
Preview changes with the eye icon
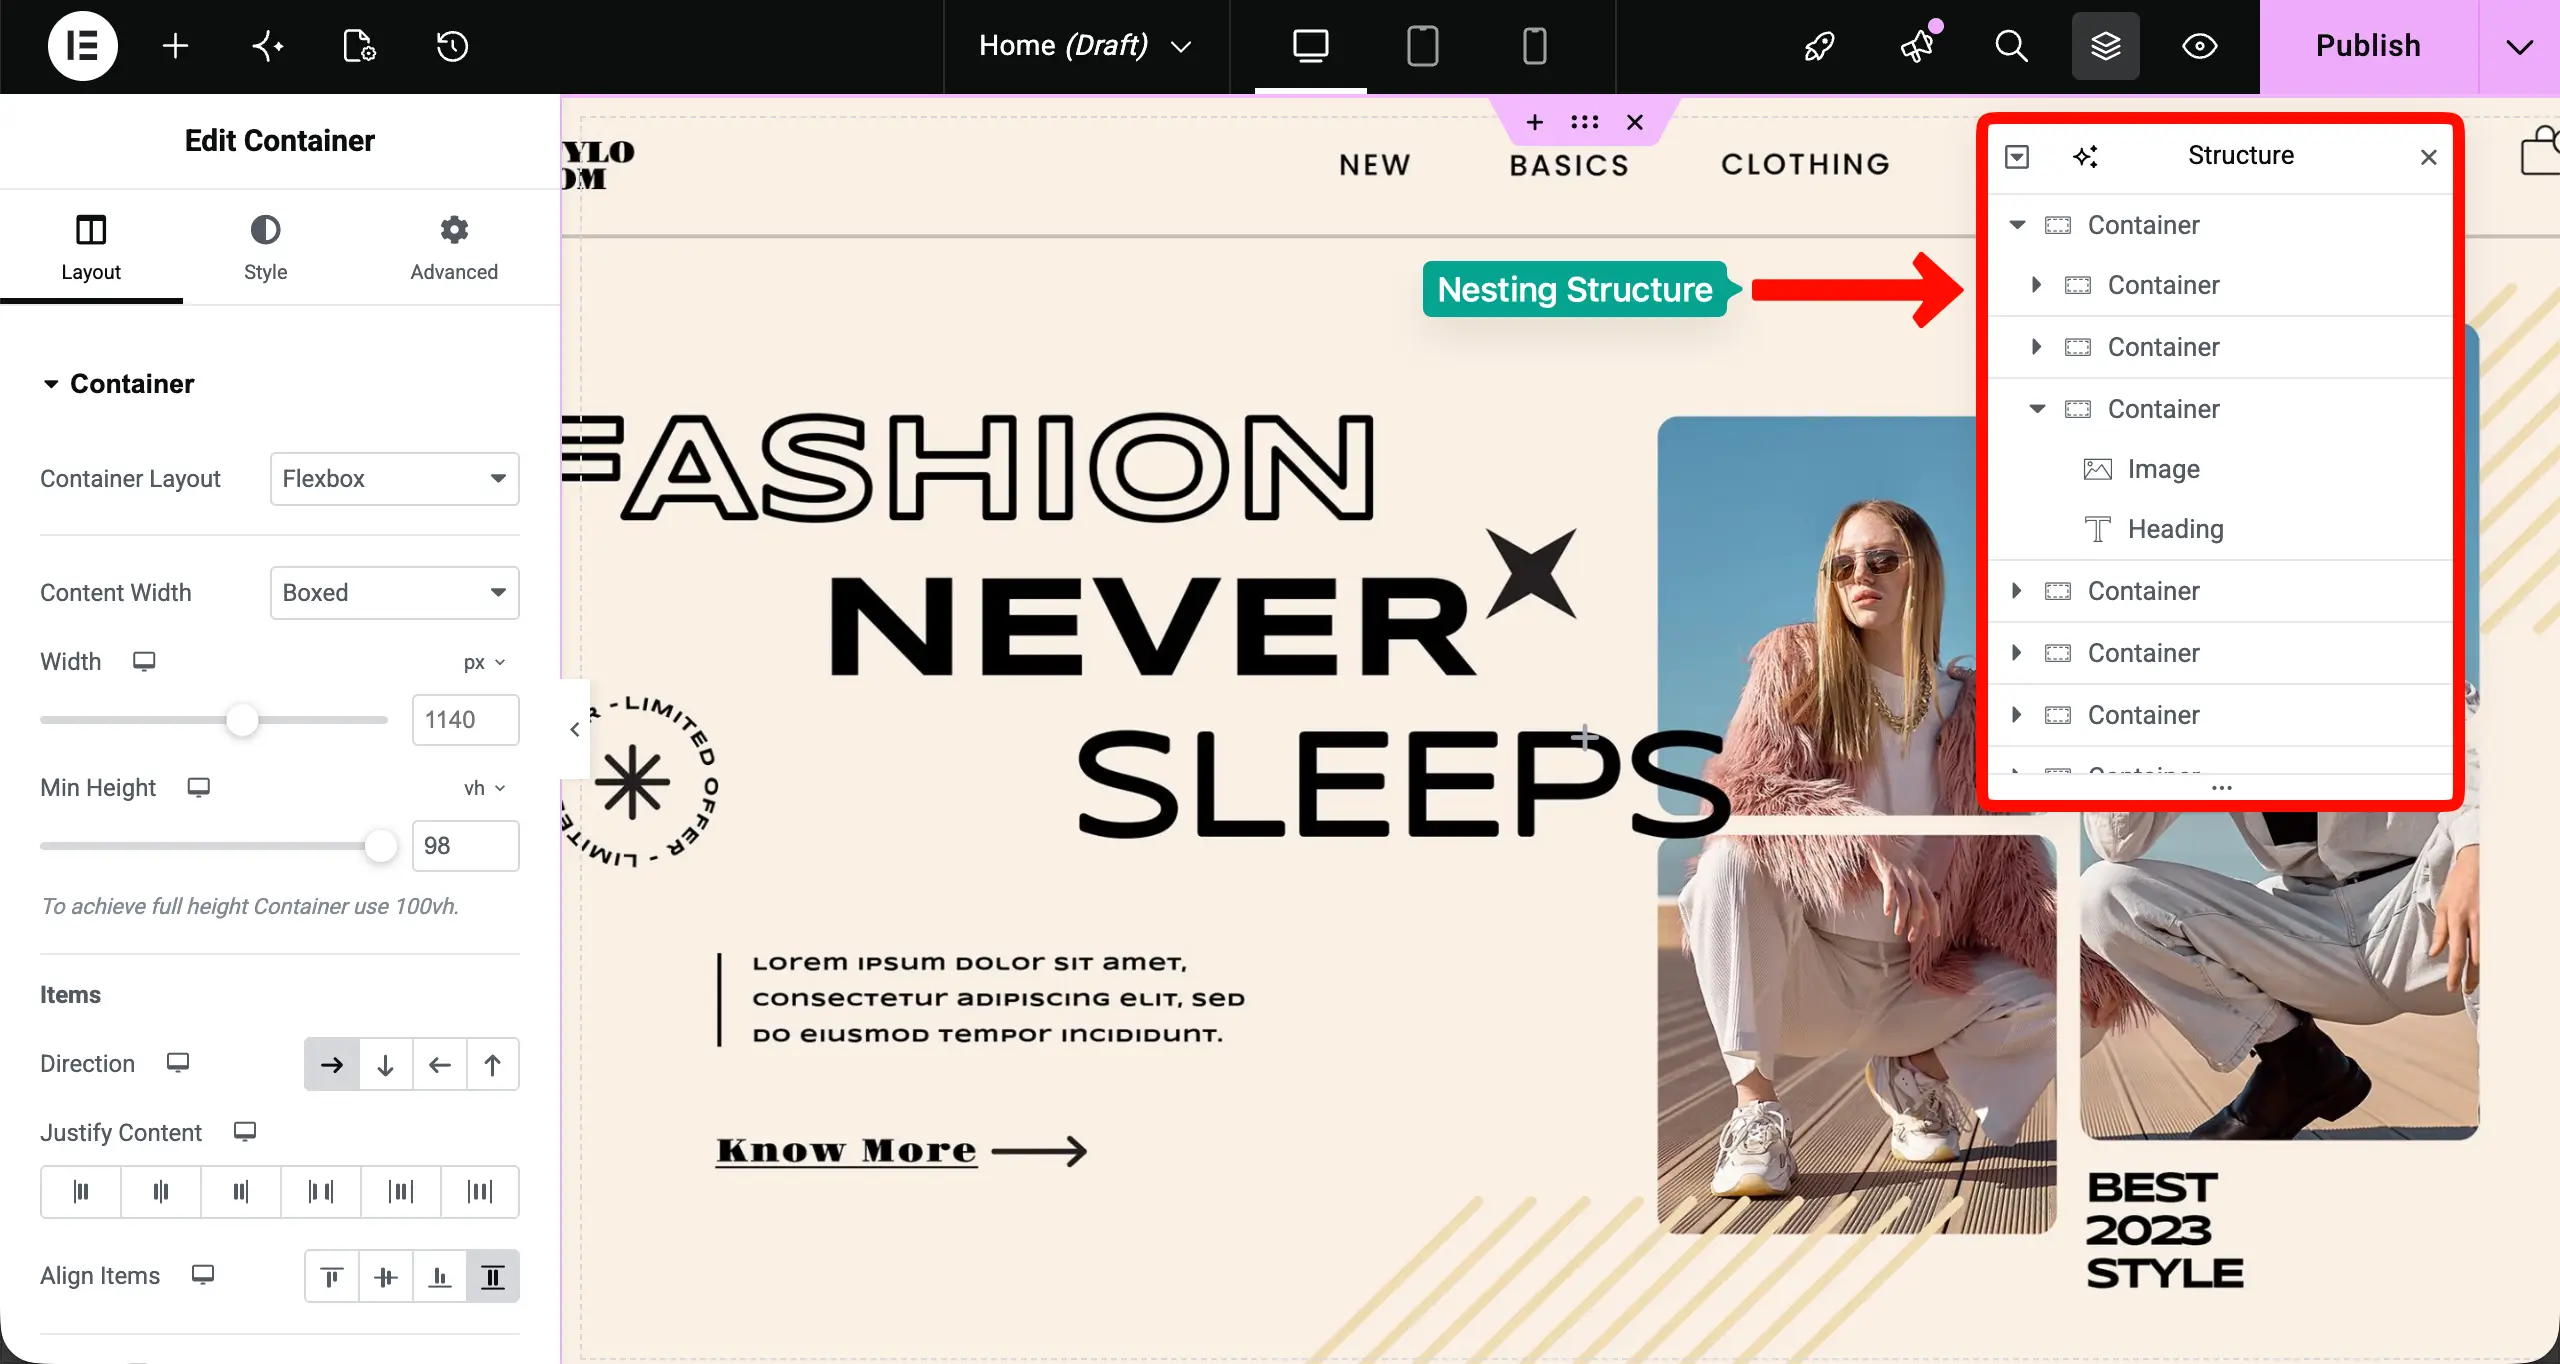click(2199, 46)
